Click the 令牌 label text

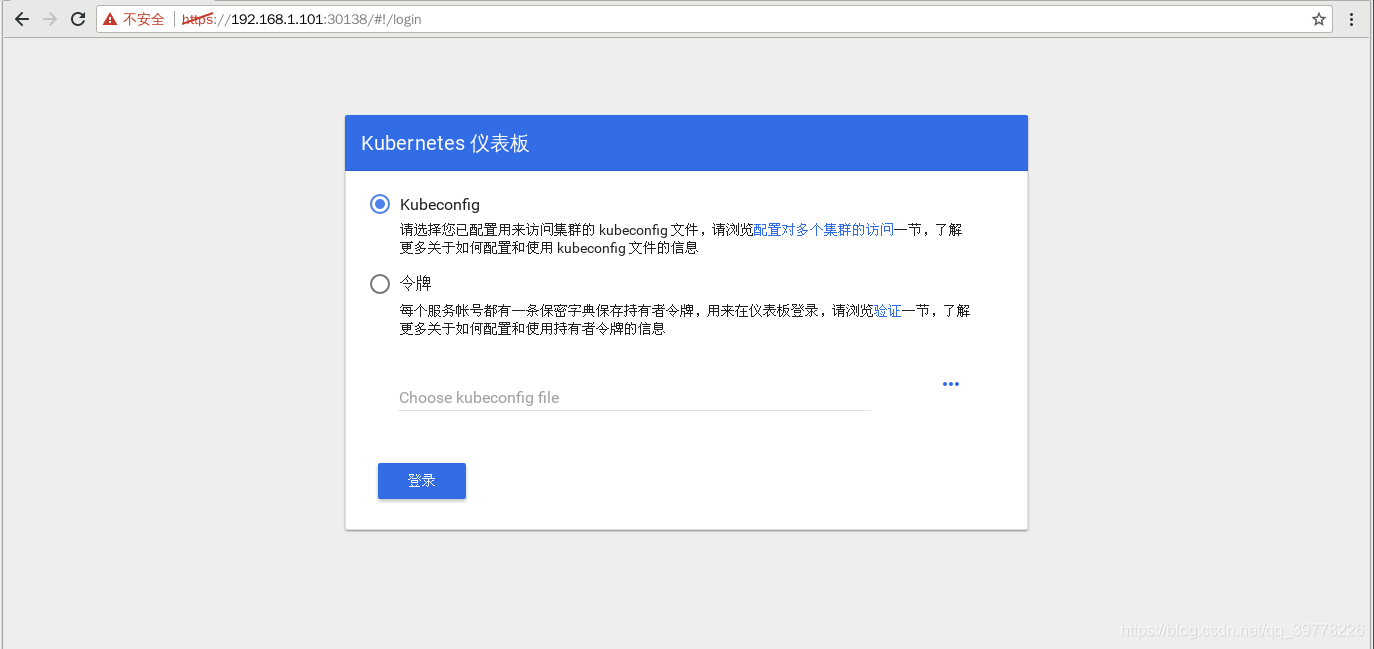[x=417, y=283]
